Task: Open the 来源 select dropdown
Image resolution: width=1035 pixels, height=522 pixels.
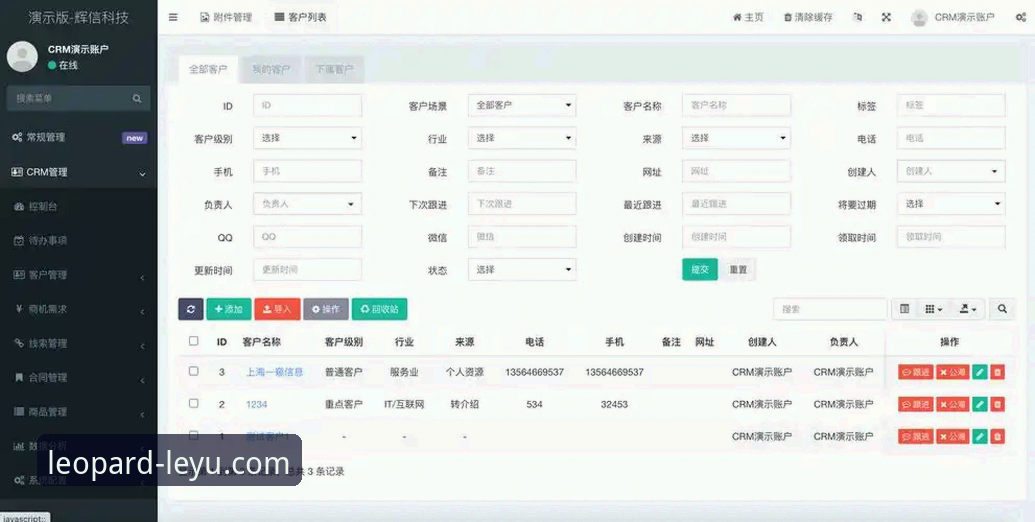Action: coord(736,138)
